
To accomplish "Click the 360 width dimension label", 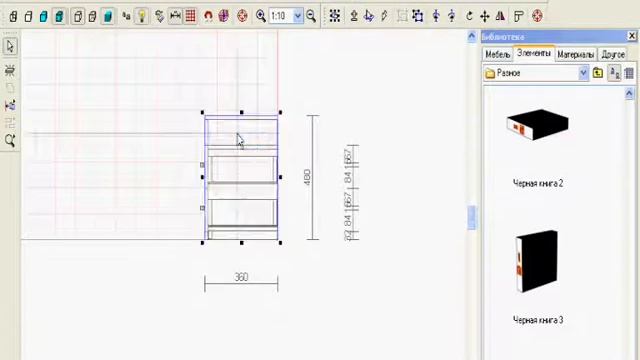I will [241, 277].
